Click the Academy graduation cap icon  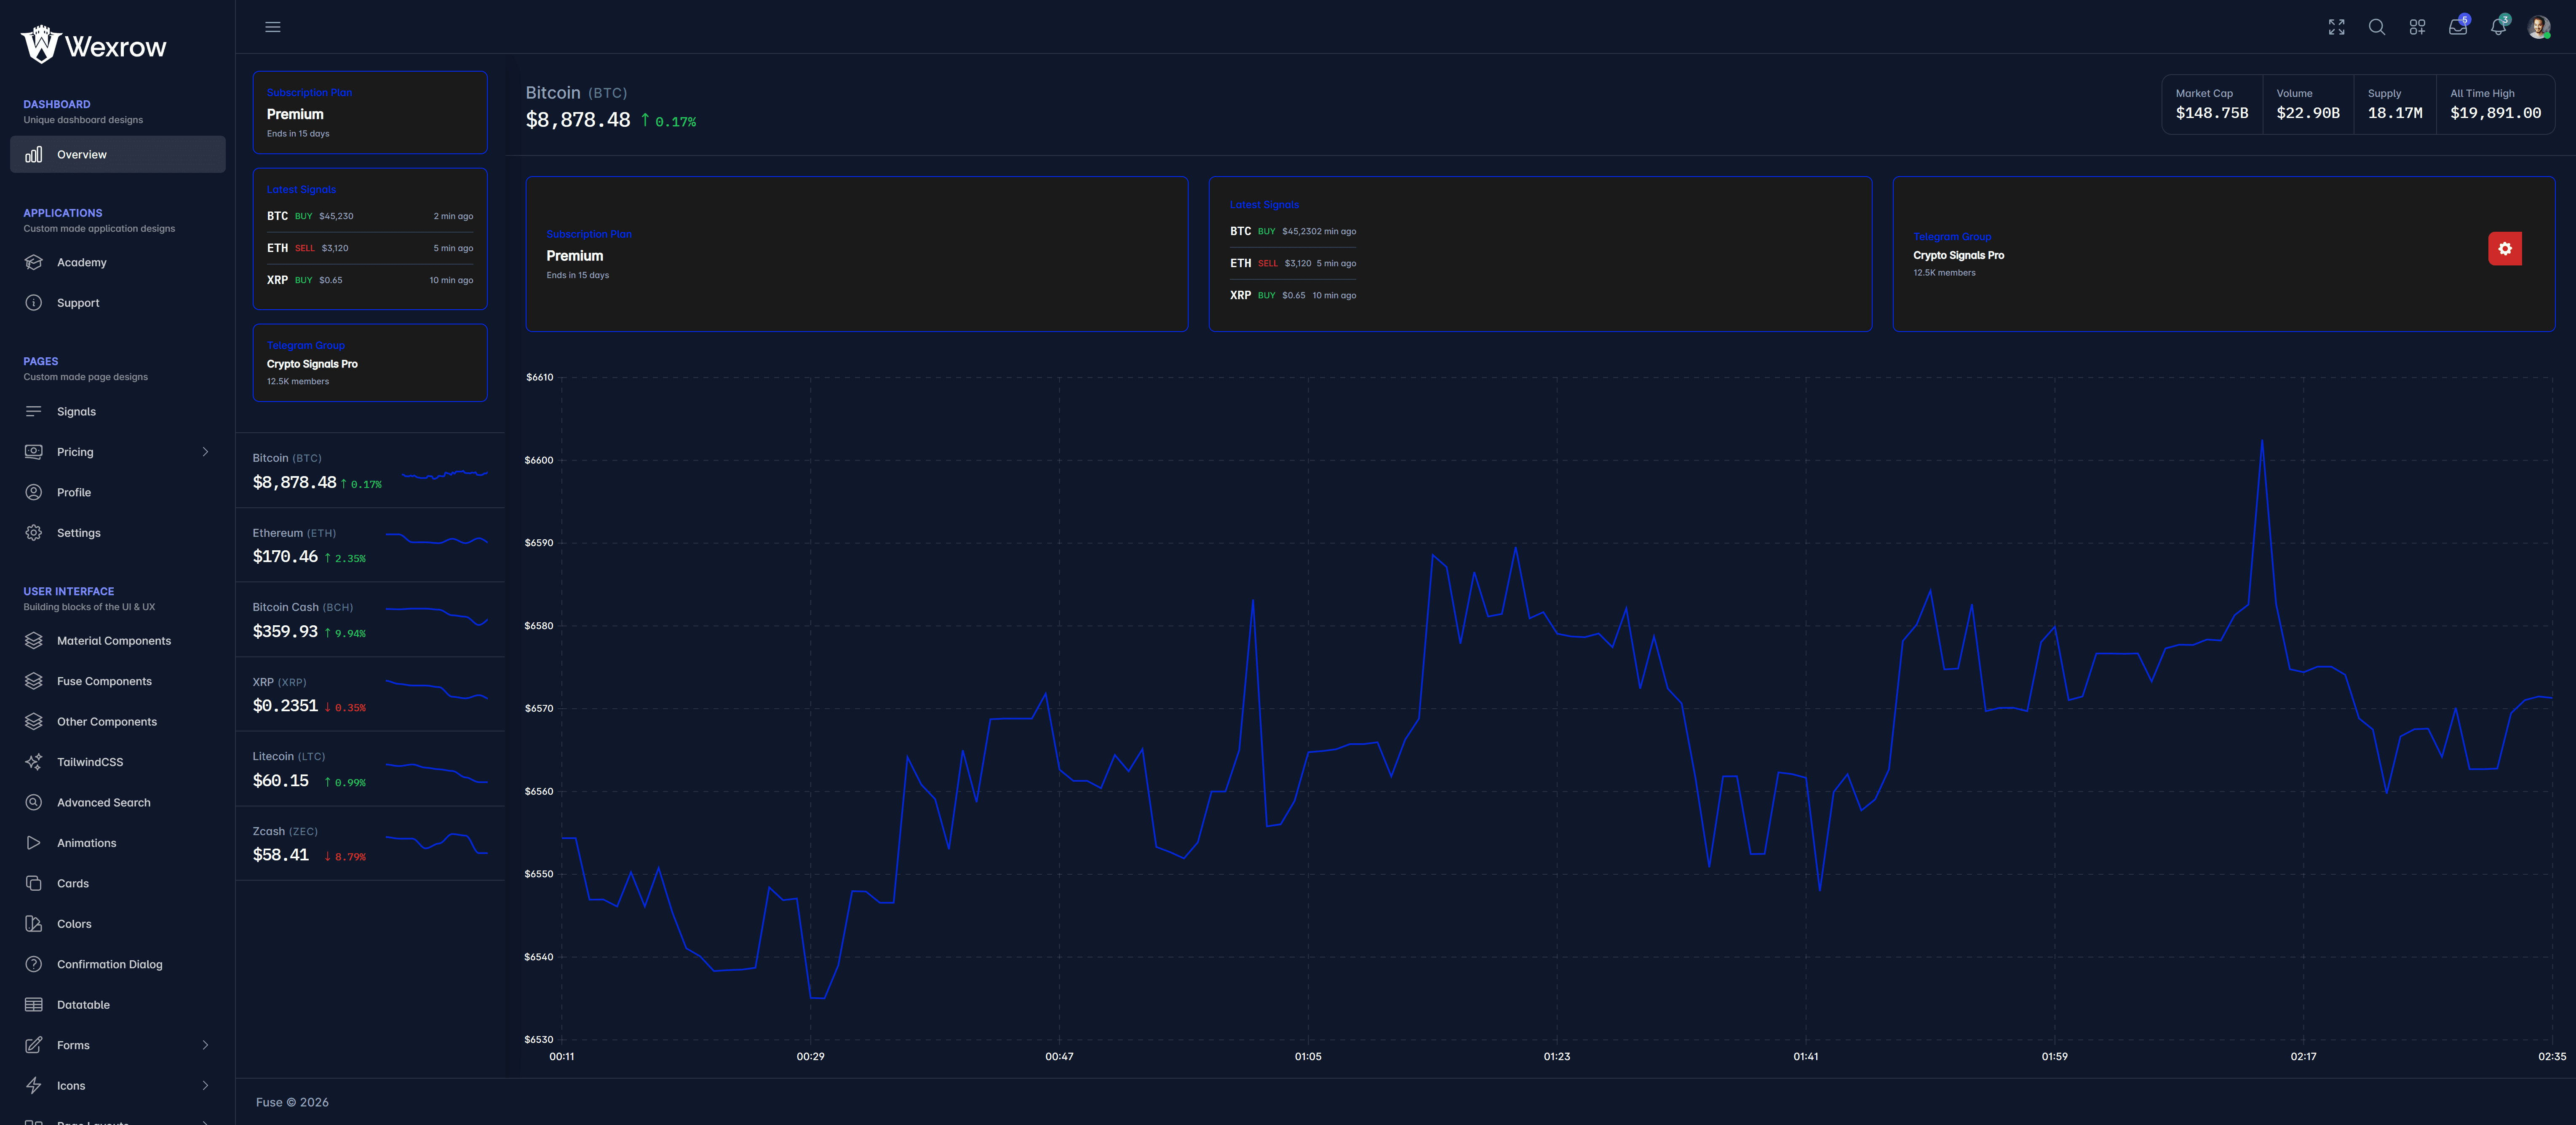34,262
